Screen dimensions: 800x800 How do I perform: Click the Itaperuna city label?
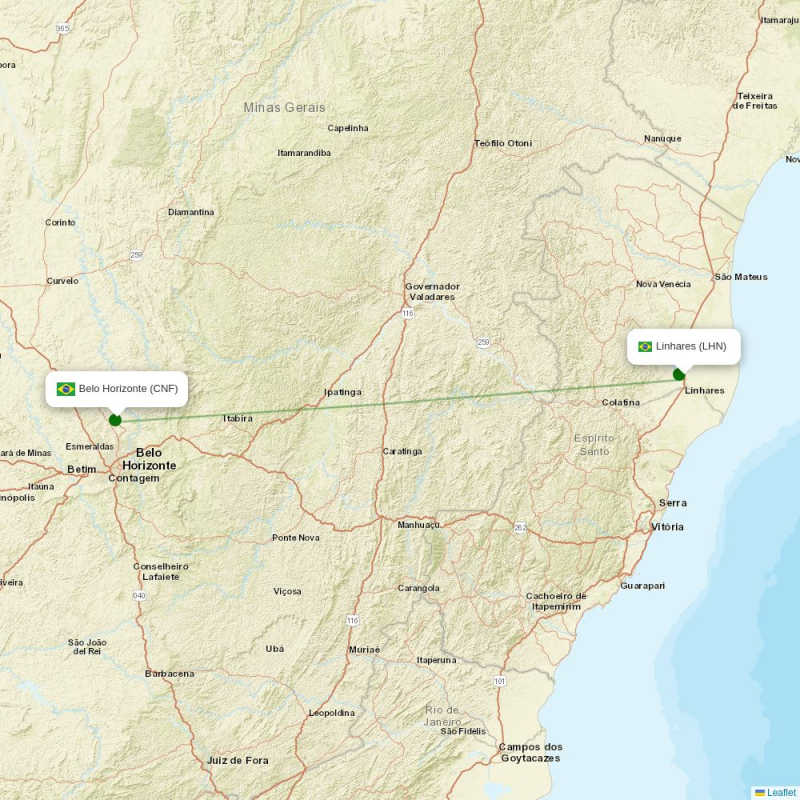(436, 660)
